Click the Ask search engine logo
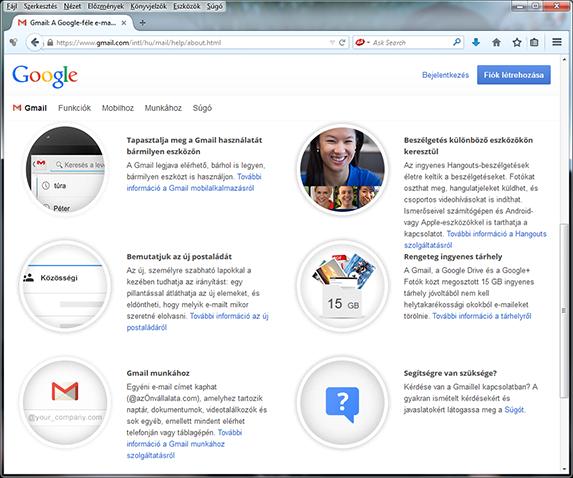Screen dimensions: 573x478 pyautogui.click(x=360, y=42)
